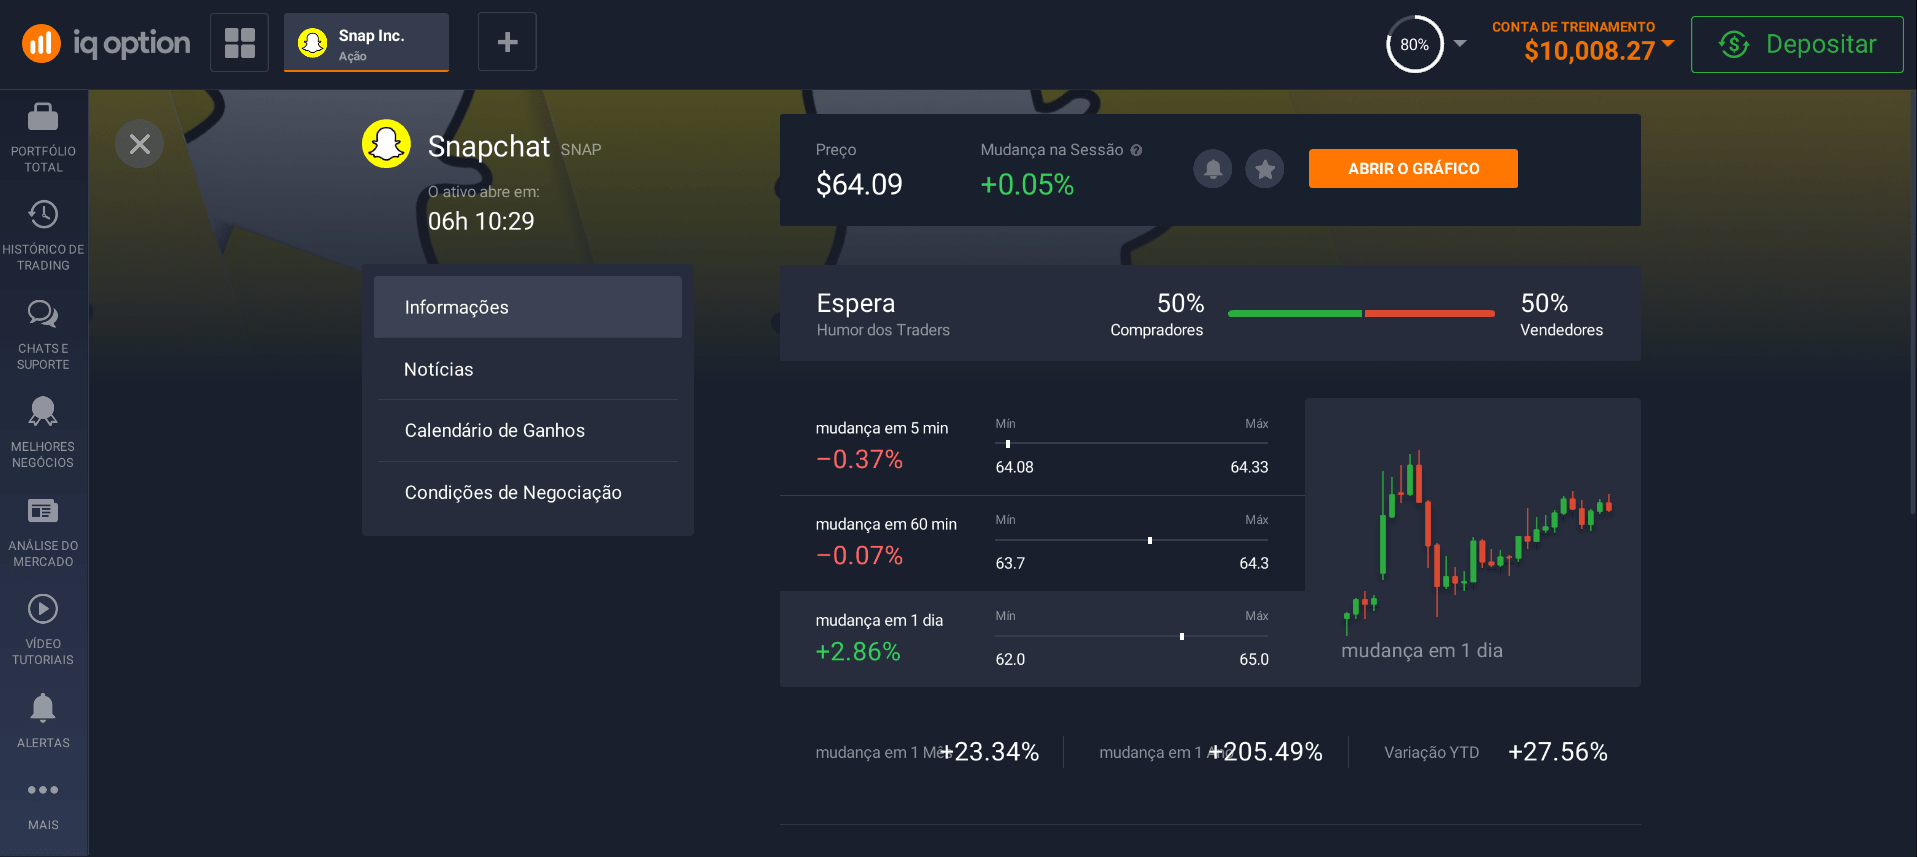Screen dimensions: 1917x857
Task: Click ABRIR O GRÁFICO button
Action: [1413, 169]
